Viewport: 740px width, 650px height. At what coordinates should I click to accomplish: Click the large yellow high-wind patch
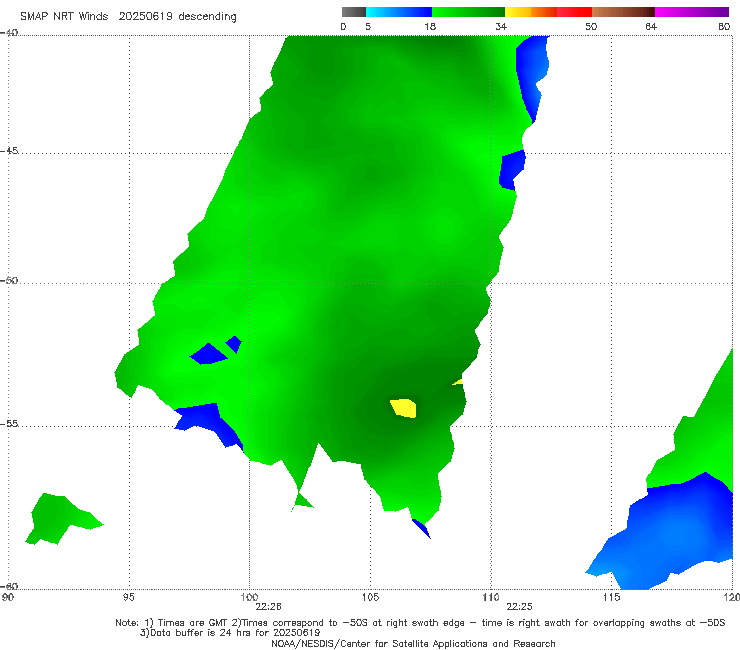click(x=404, y=408)
